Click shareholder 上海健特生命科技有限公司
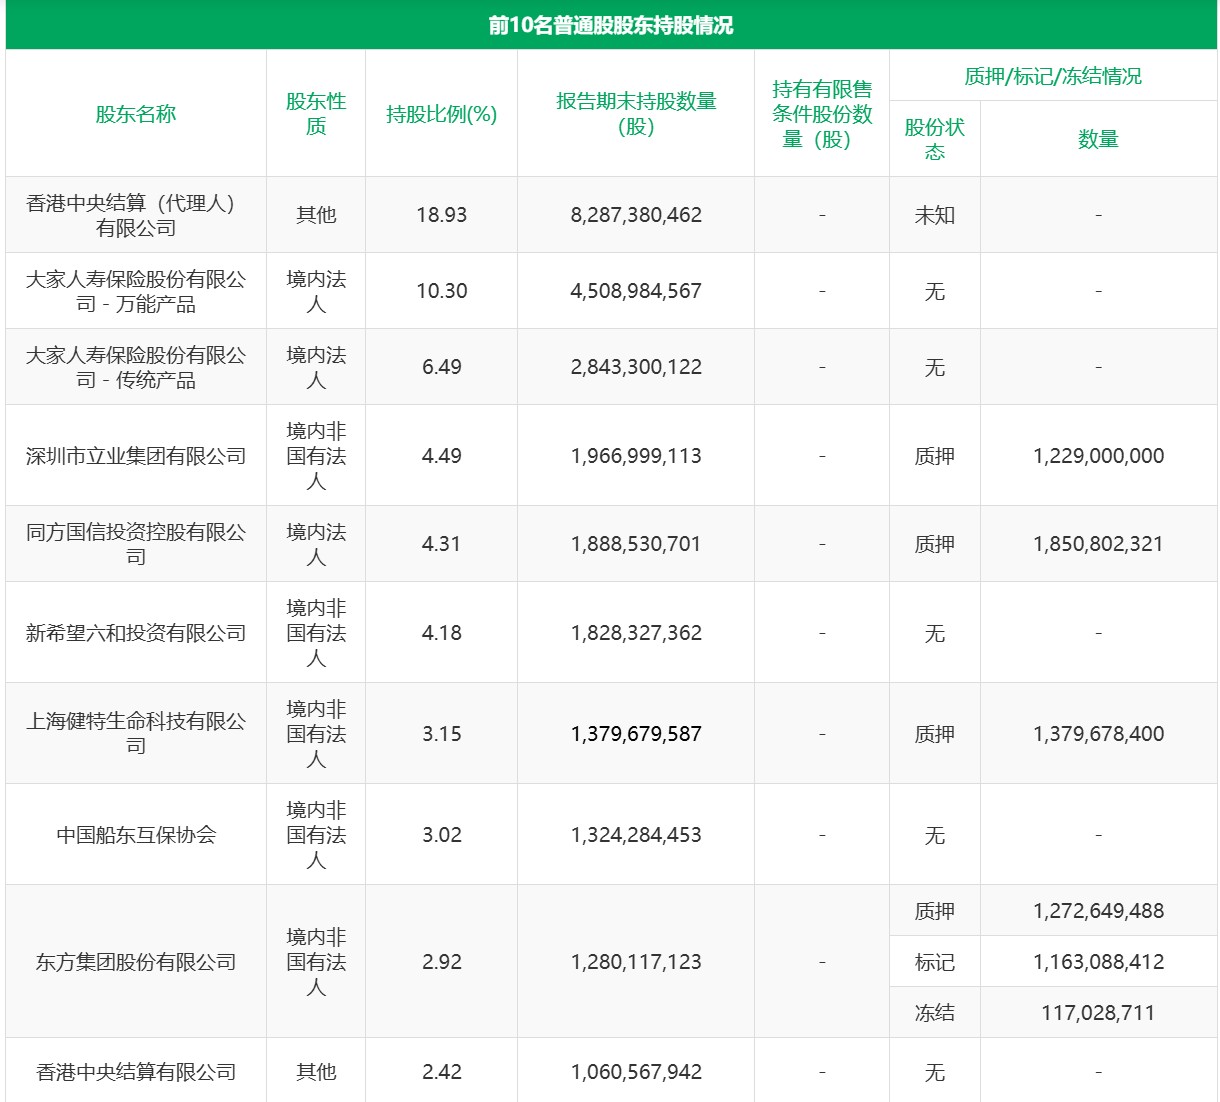The width and height of the screenshot is (1220, 1102). coord(136,733)
